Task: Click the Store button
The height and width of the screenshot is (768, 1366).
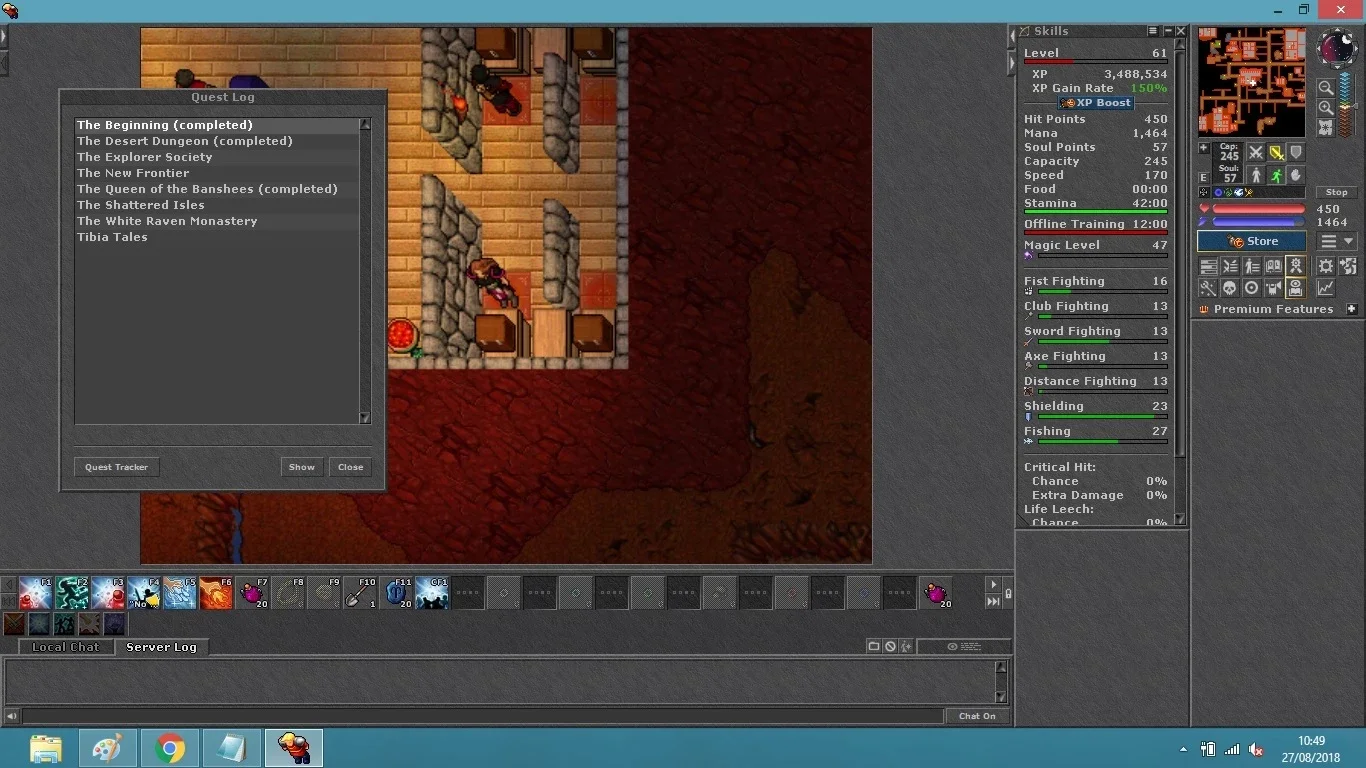Action: coord(1251,241)
